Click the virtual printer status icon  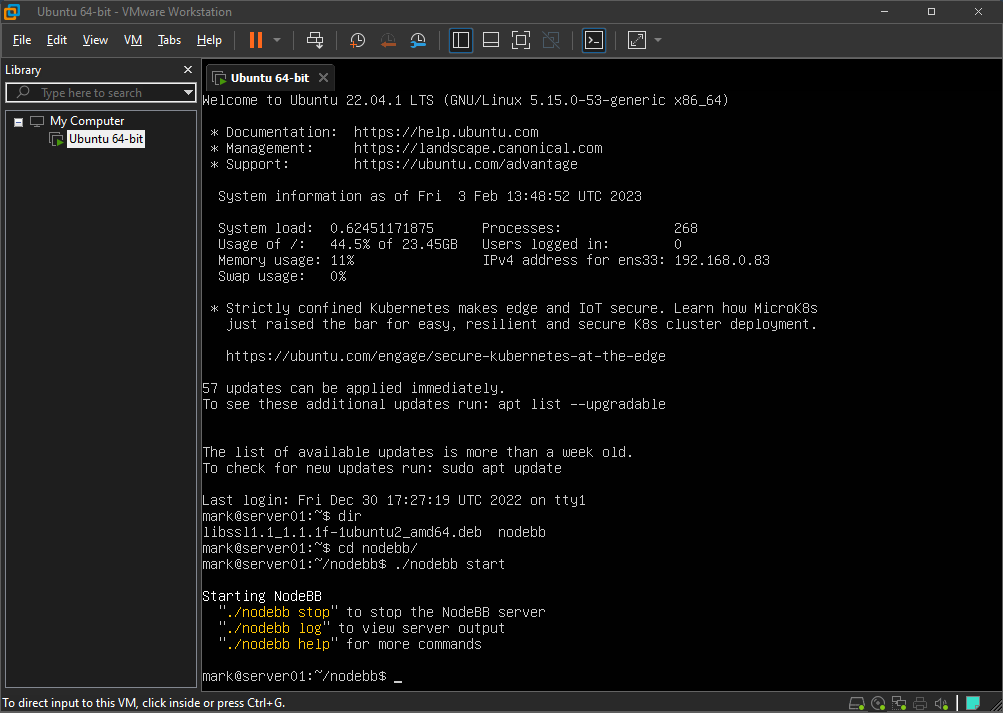click(919, 703)
